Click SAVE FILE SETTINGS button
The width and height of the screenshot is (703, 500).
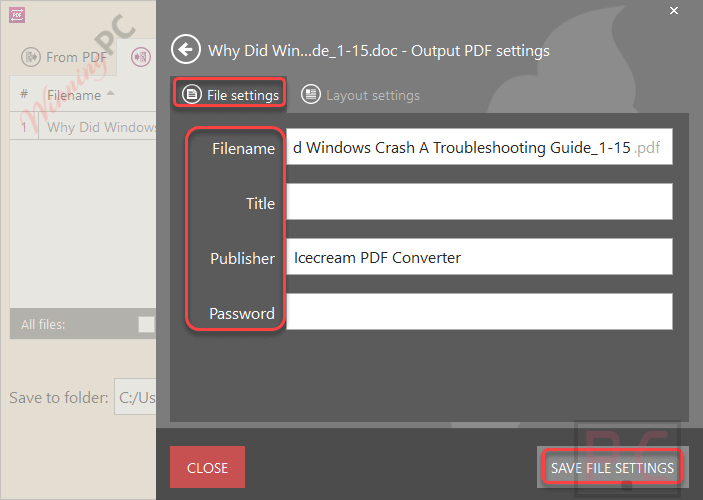tap(612, 467)
